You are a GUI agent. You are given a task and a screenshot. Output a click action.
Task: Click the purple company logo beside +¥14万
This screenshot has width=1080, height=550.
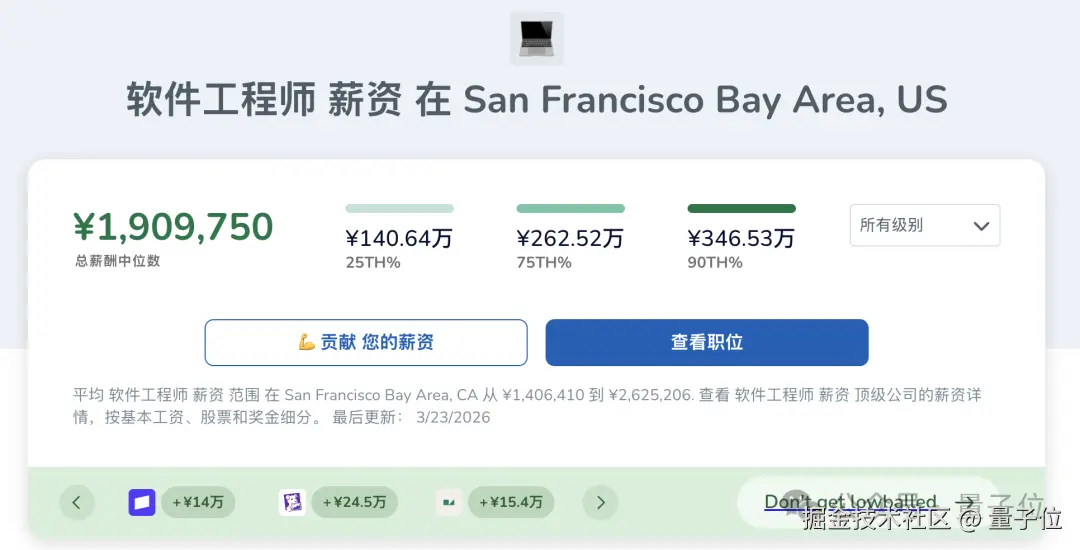142,502
